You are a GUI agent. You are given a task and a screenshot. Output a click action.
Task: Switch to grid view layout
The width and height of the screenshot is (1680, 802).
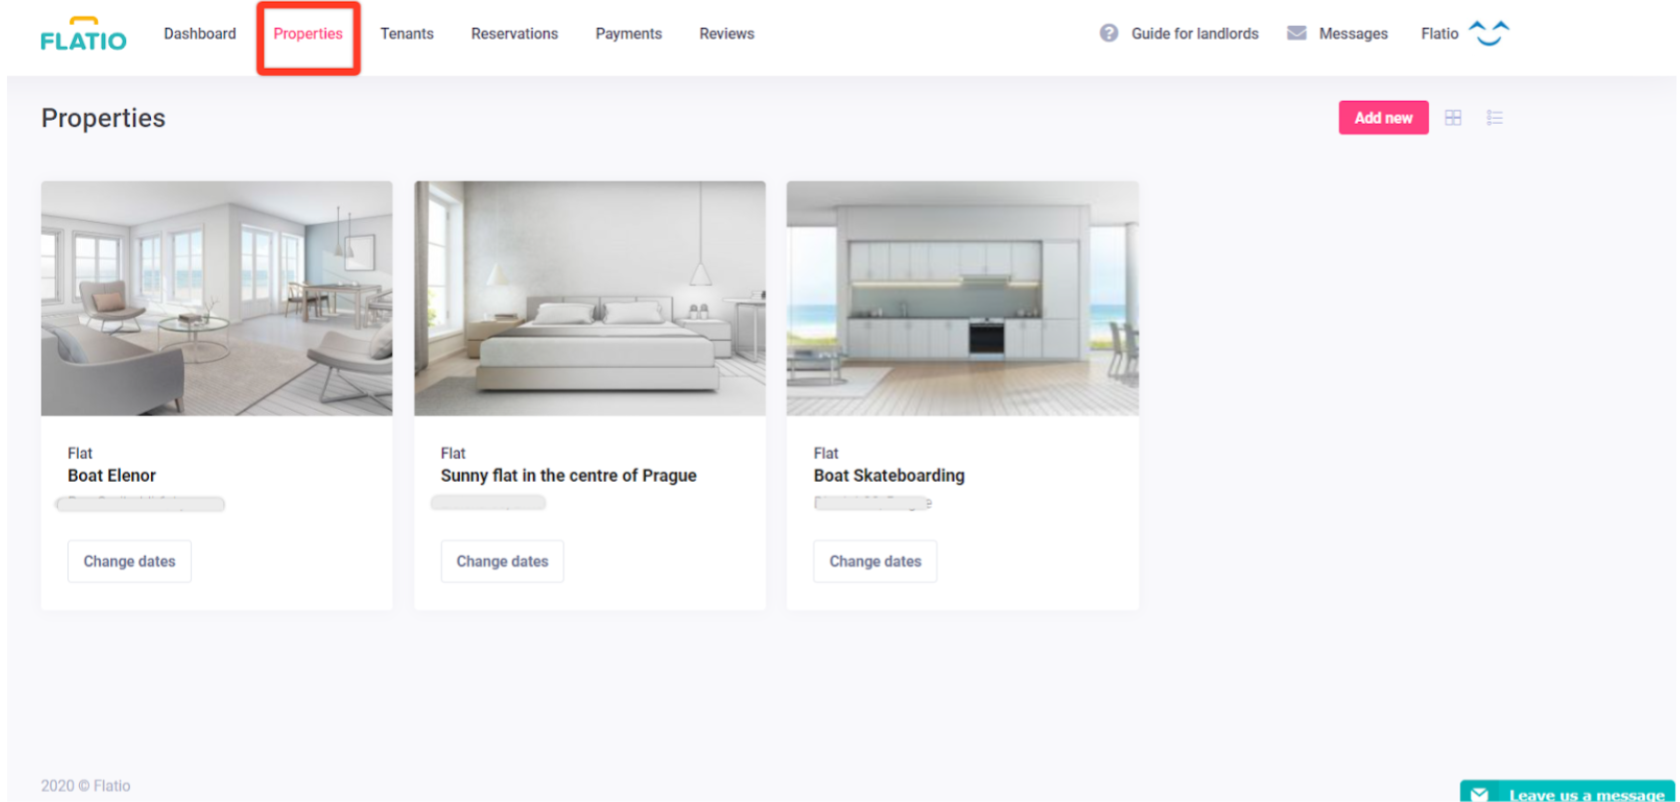point(1453,118)
